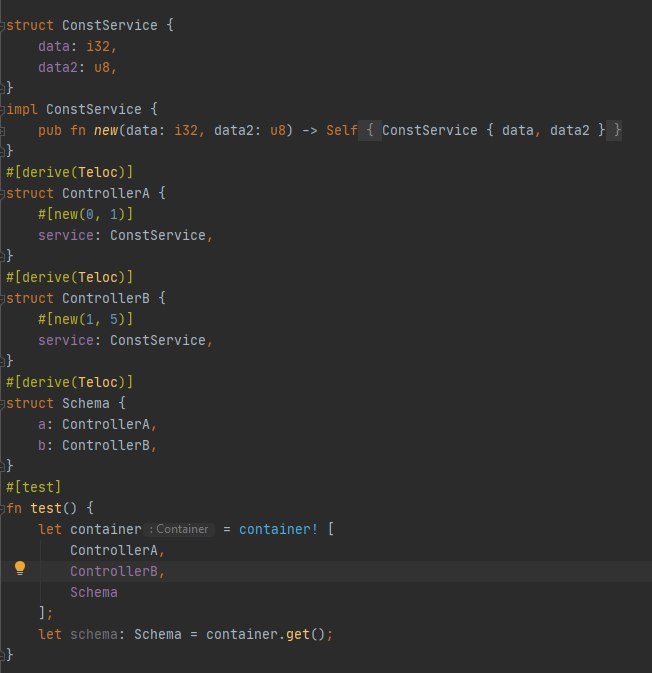
Task: Expand the pub fn new gutter fold marker
Action: [x=2, y=130]
